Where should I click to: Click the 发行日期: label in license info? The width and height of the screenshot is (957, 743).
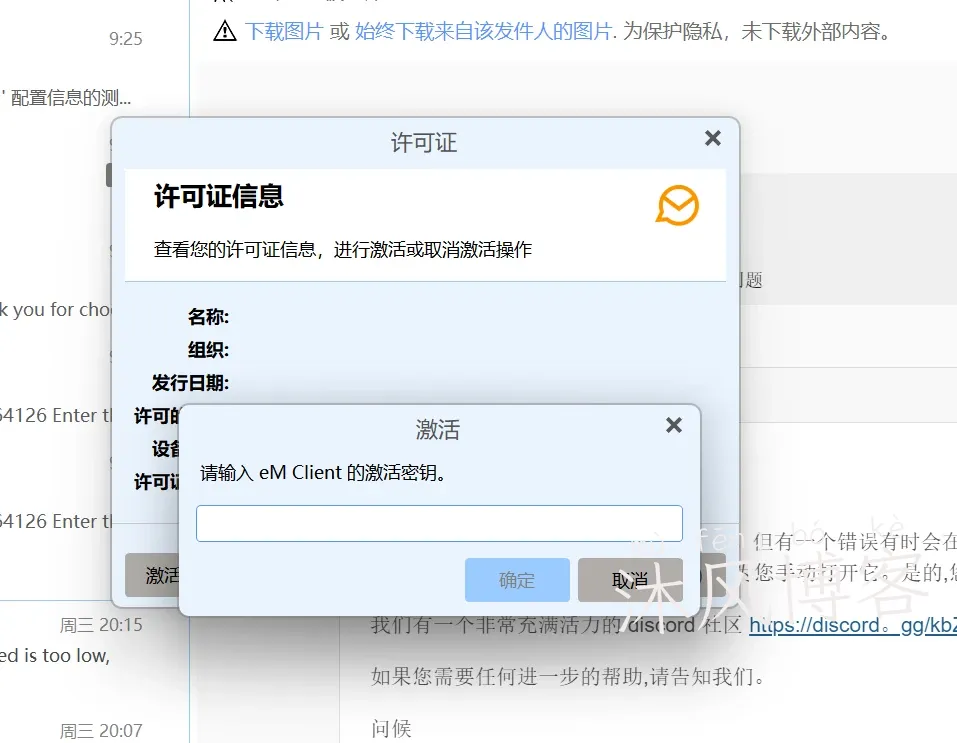point(190,383)
